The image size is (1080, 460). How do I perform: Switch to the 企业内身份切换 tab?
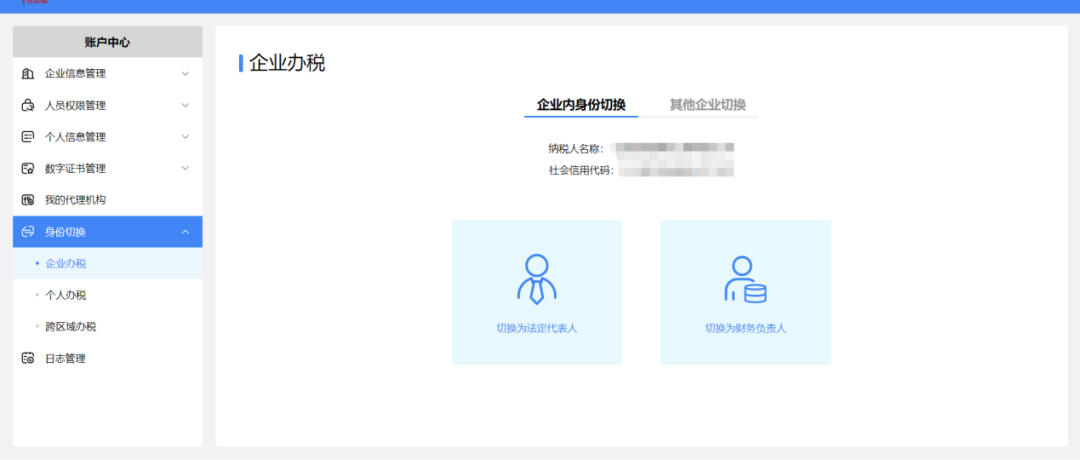(x=581, y=105)
